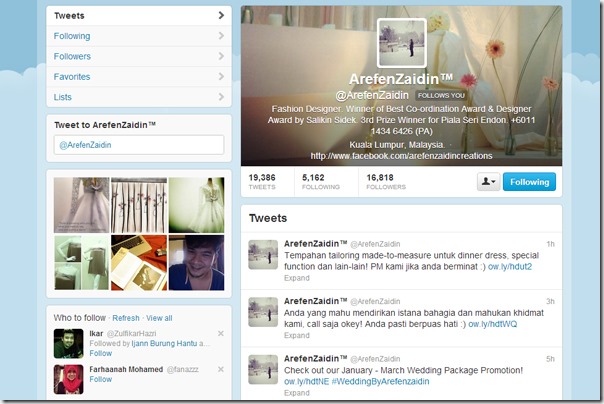Open the smiling man selfie thumbnail
The image size is (604, 404).
(196, 262)
